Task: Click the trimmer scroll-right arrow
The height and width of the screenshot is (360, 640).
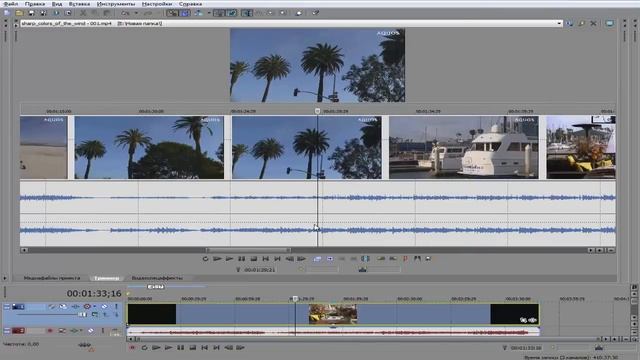Action: 591,250
